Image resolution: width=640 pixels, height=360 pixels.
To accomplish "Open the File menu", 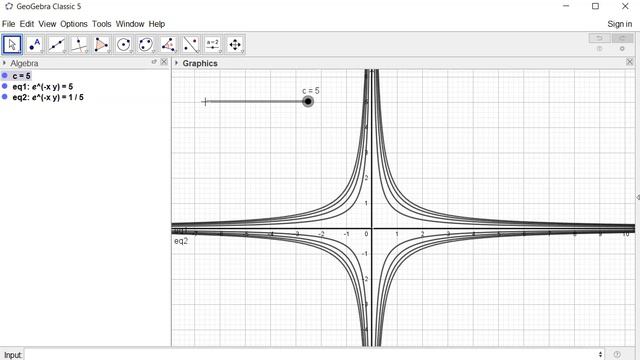I will [x=8, y=24].
